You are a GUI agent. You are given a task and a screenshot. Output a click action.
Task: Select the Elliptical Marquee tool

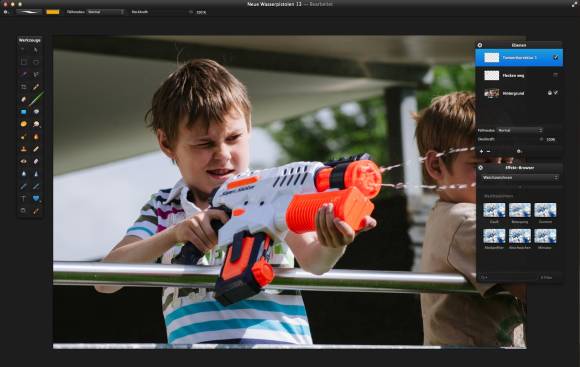(36, 62)
